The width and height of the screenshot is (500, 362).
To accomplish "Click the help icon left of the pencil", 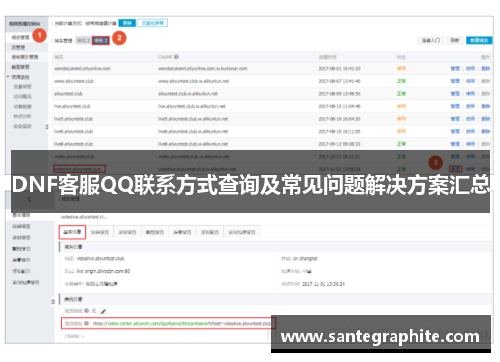I will [87, 311].
